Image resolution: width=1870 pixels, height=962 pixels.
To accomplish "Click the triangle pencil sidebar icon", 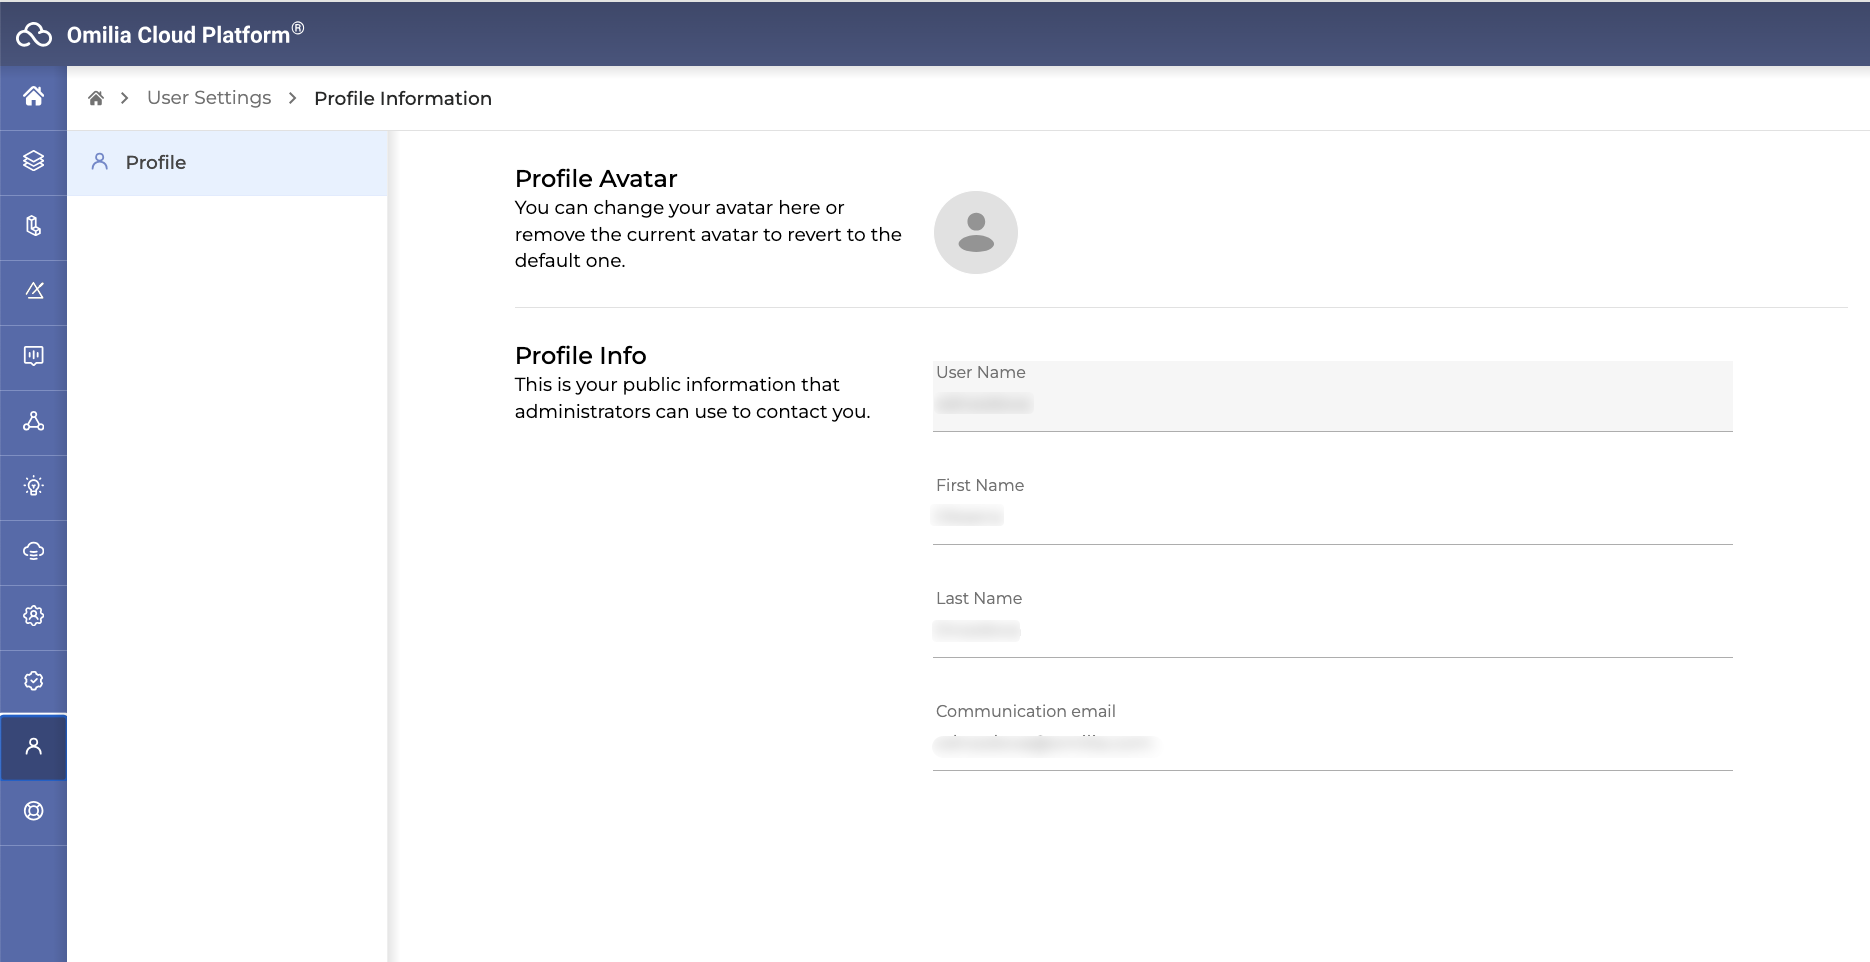I will (x=34, y=291).
